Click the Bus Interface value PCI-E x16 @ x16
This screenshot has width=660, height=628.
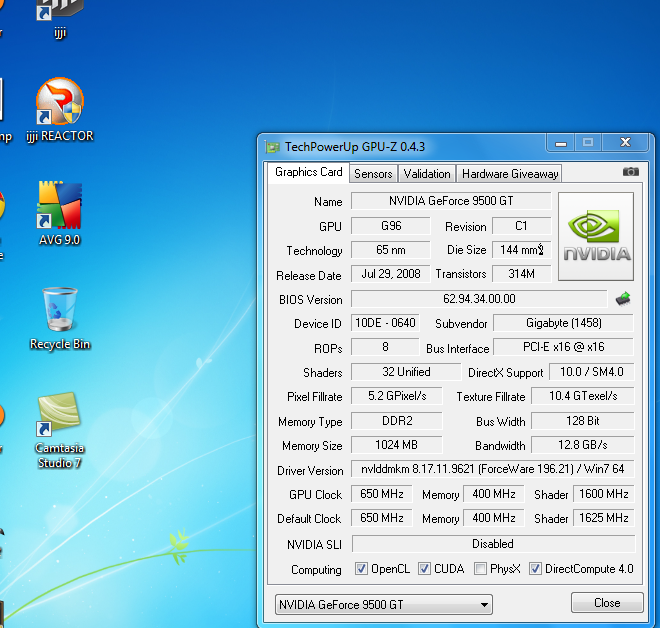click(564, 347)
